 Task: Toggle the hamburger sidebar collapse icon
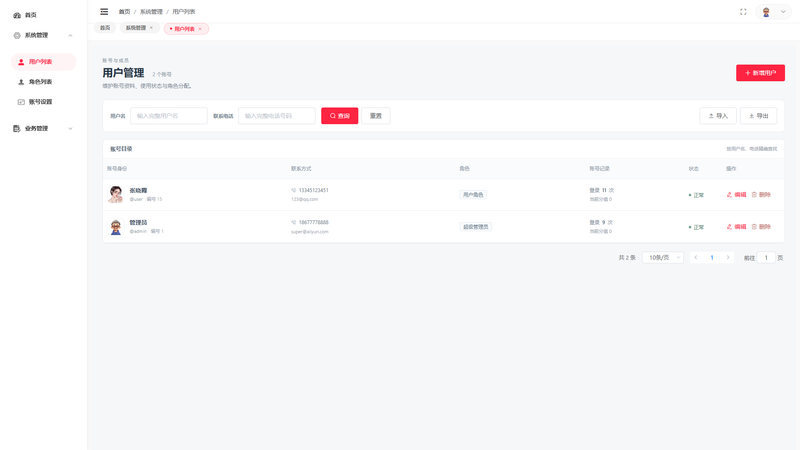(x=104, y=11)
